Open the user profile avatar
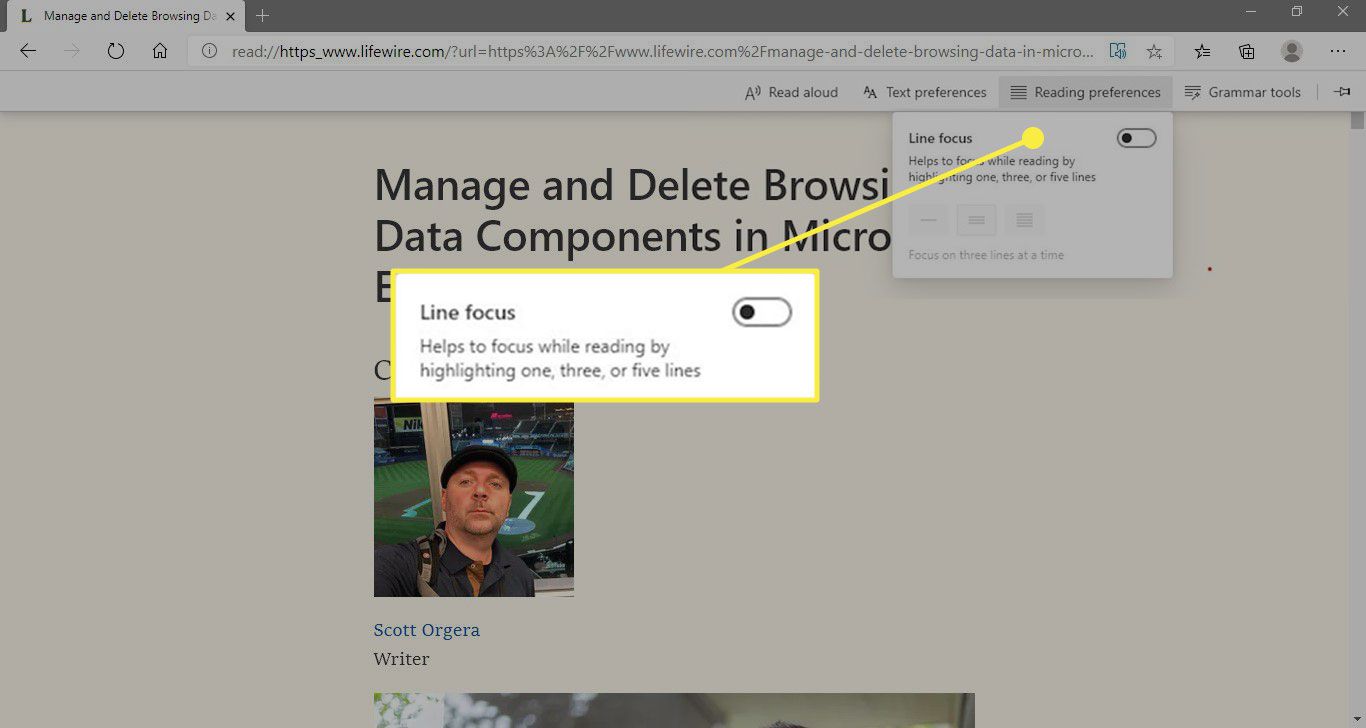The height and width of the screenshot is (728, 1366). 1292,51
